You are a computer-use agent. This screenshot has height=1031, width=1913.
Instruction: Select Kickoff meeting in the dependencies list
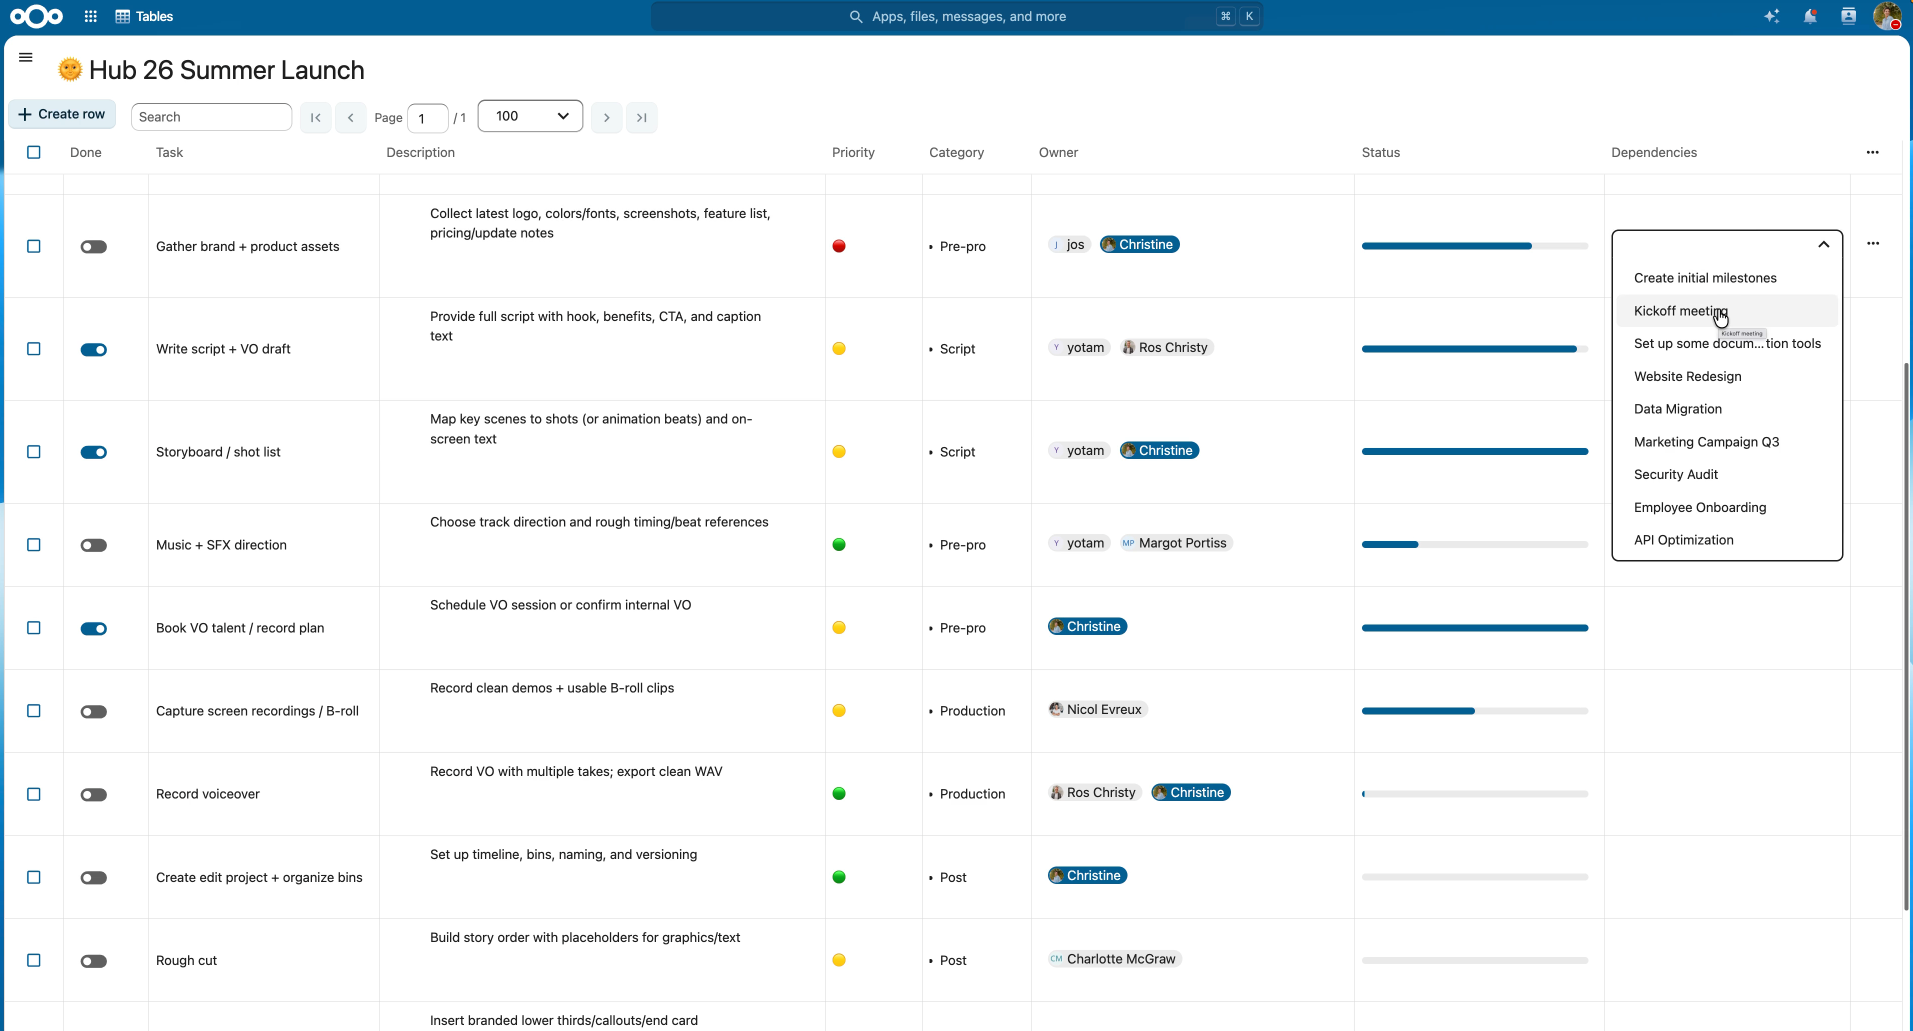(x=1727, y=311)
